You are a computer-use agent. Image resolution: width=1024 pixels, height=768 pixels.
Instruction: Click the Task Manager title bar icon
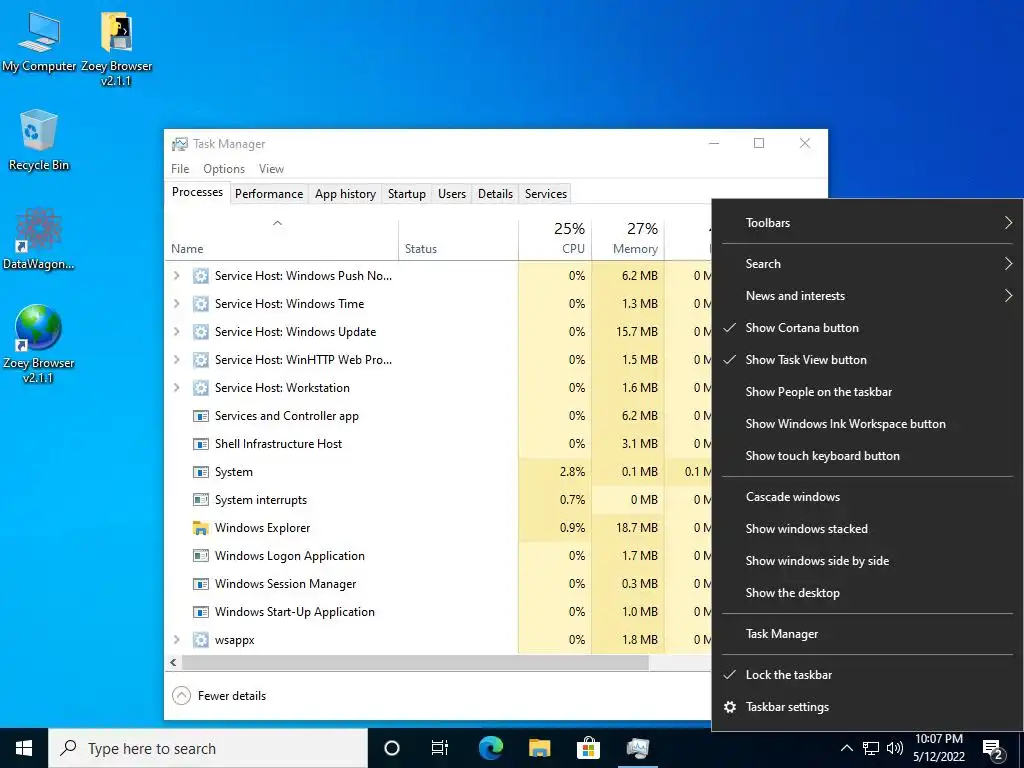click(180, 144)
